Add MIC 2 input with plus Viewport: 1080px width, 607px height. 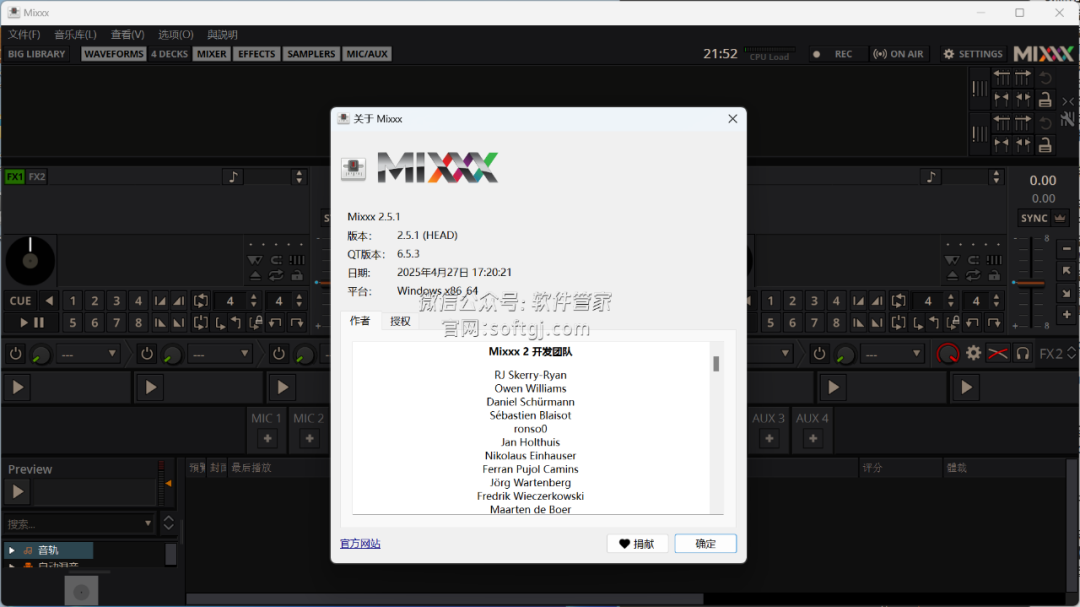(309, 438)
